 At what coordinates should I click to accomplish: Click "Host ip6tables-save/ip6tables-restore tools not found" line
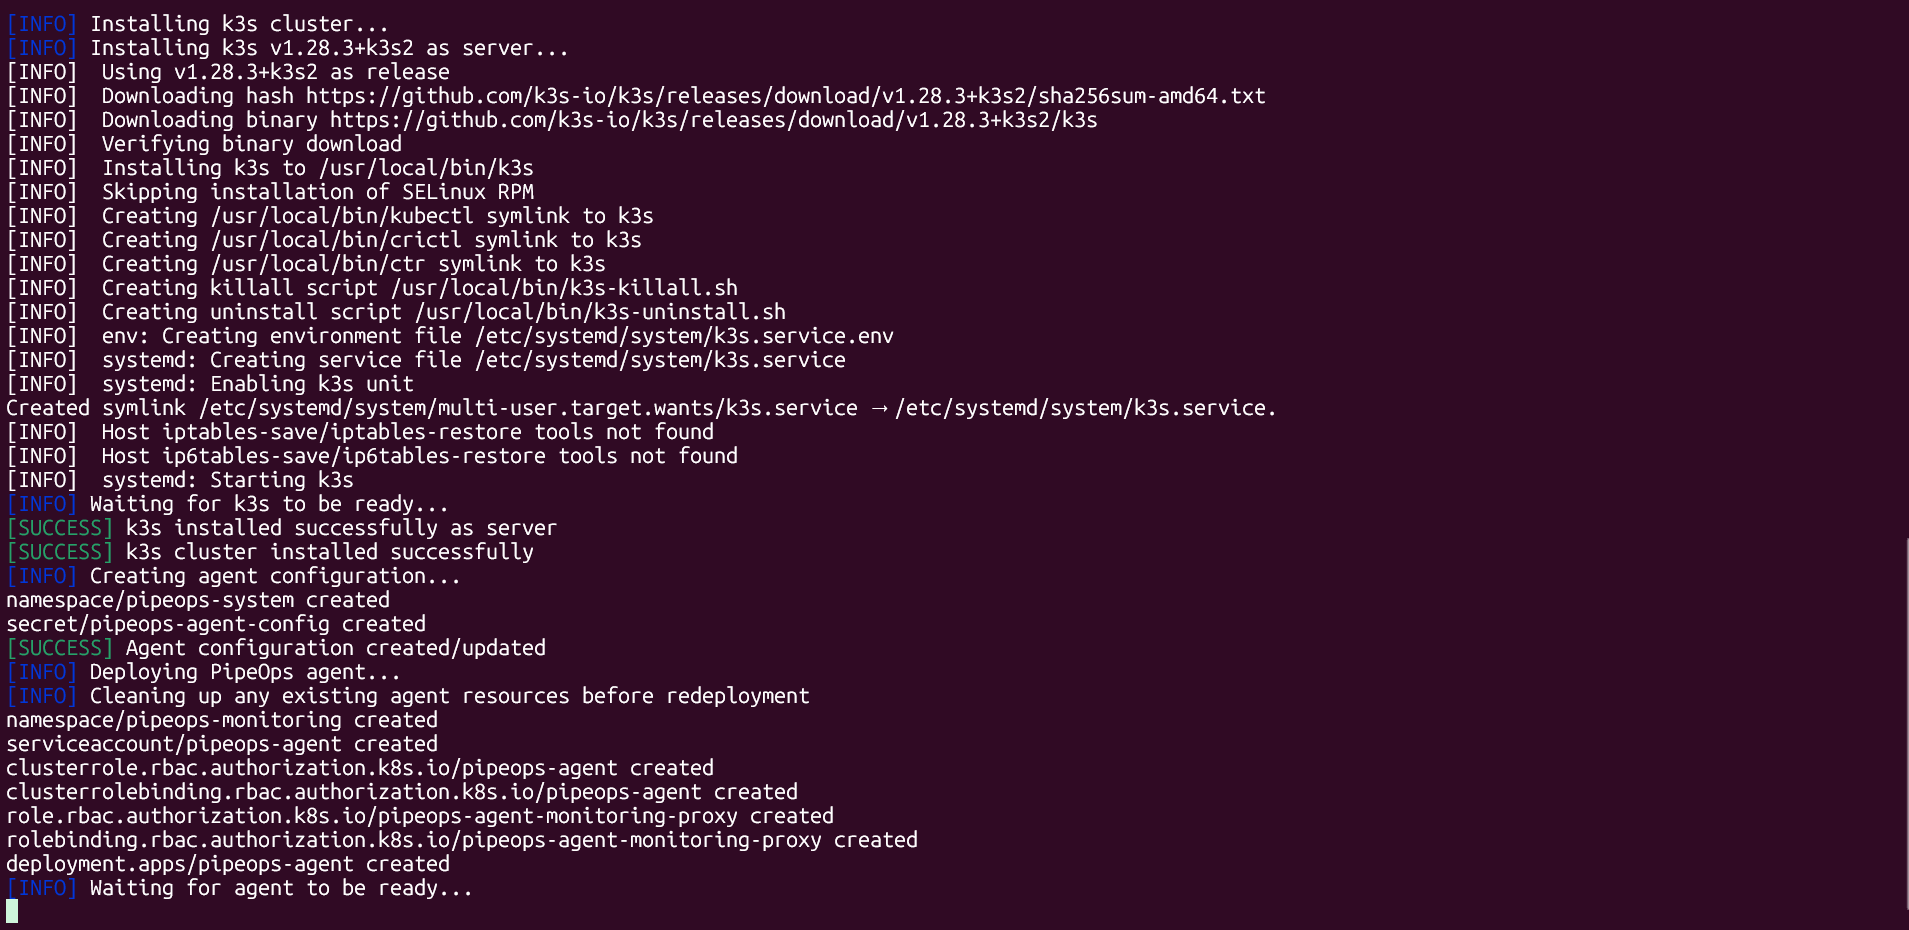420,456
